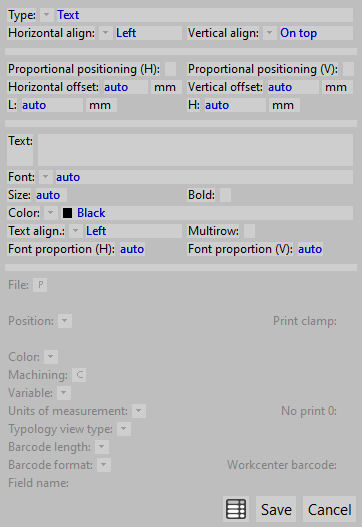Open the Vertical align dropdown arrow
The width and height of the screenshot is (362, 527).
[270, 33]
